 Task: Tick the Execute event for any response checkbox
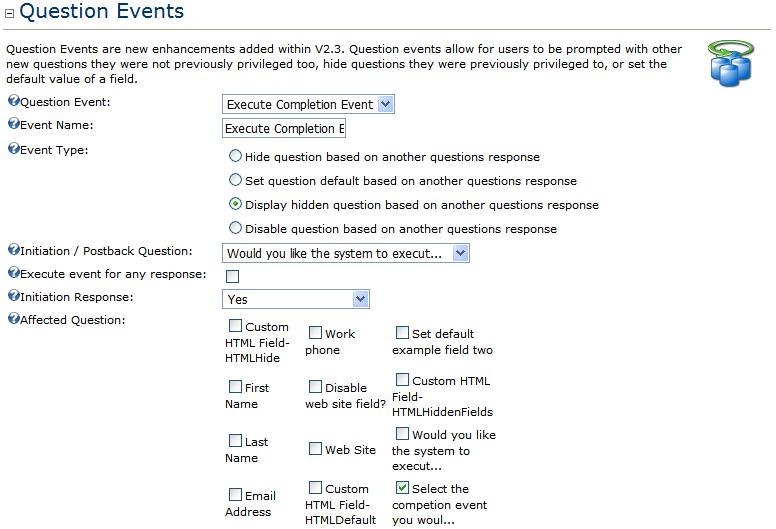coord(232,276)
